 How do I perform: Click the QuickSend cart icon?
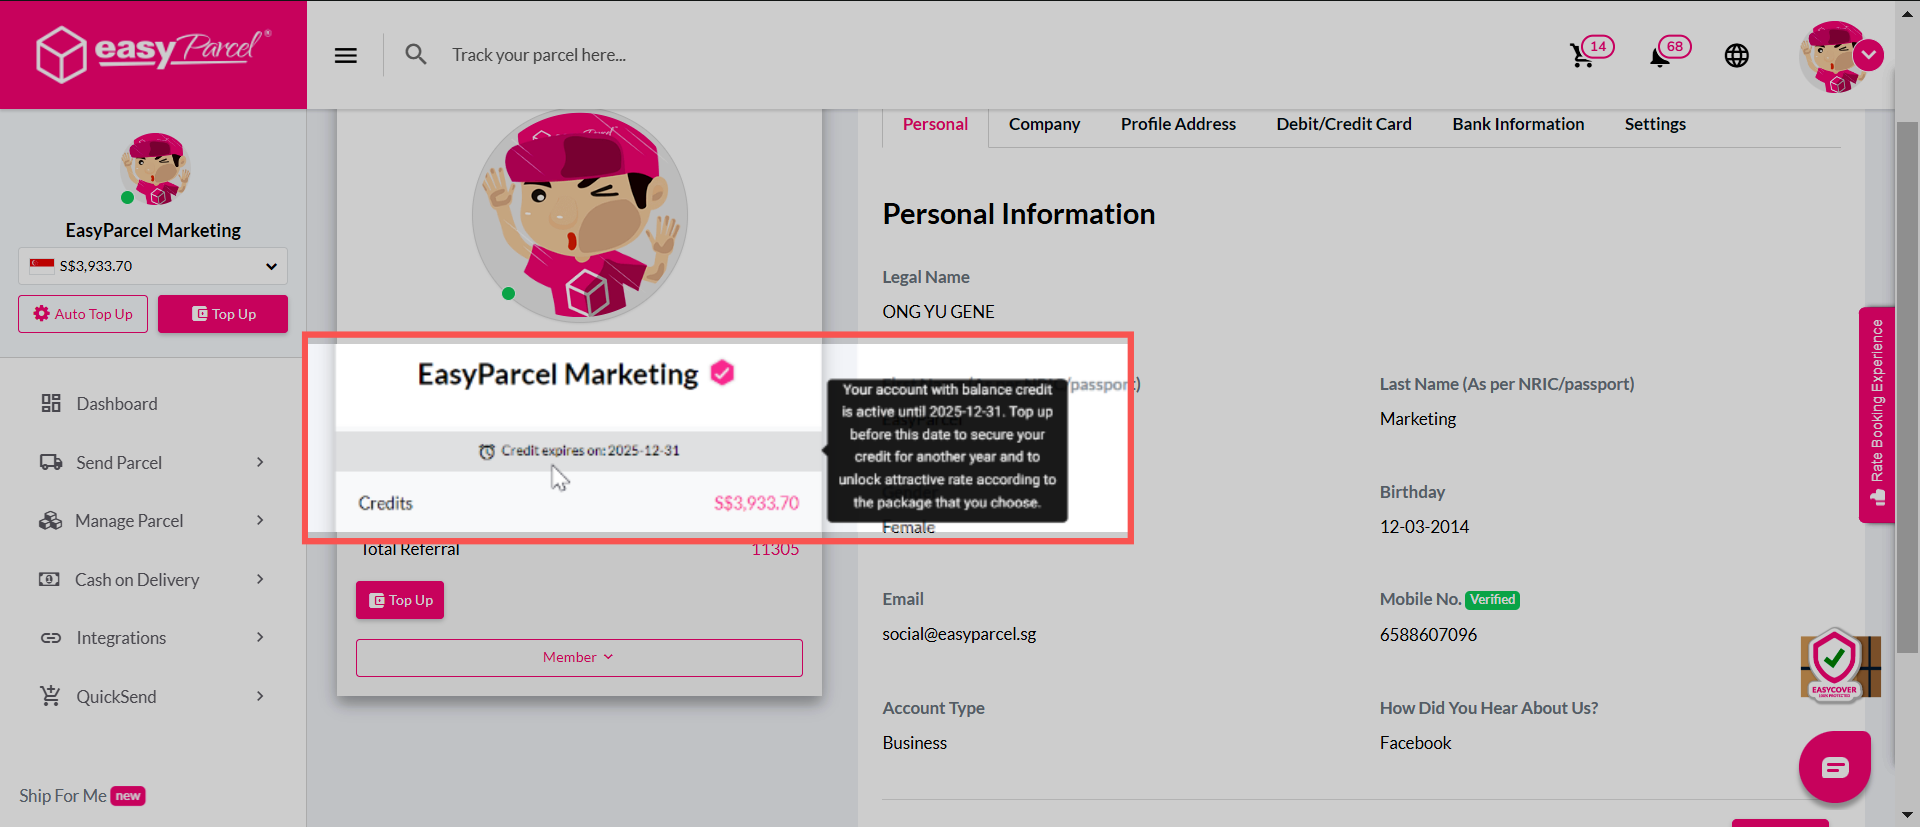pos(50,696)
